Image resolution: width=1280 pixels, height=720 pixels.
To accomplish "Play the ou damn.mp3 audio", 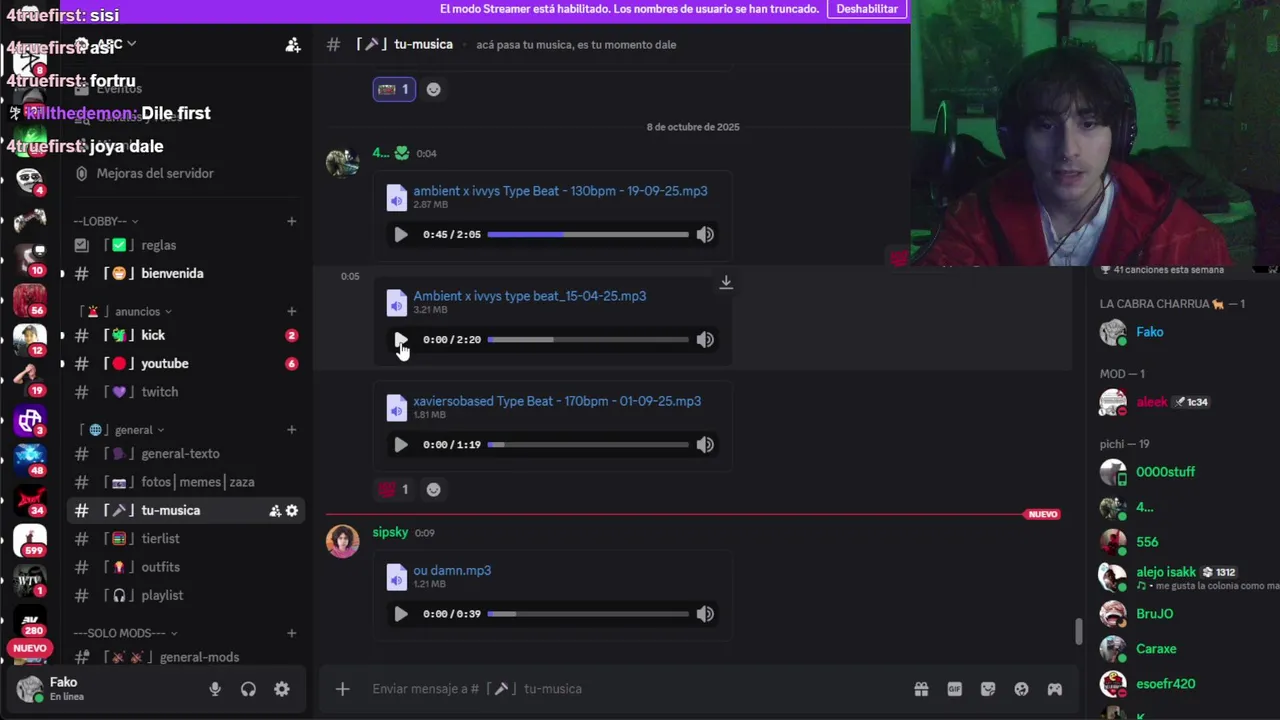I will tap(401, 614).
